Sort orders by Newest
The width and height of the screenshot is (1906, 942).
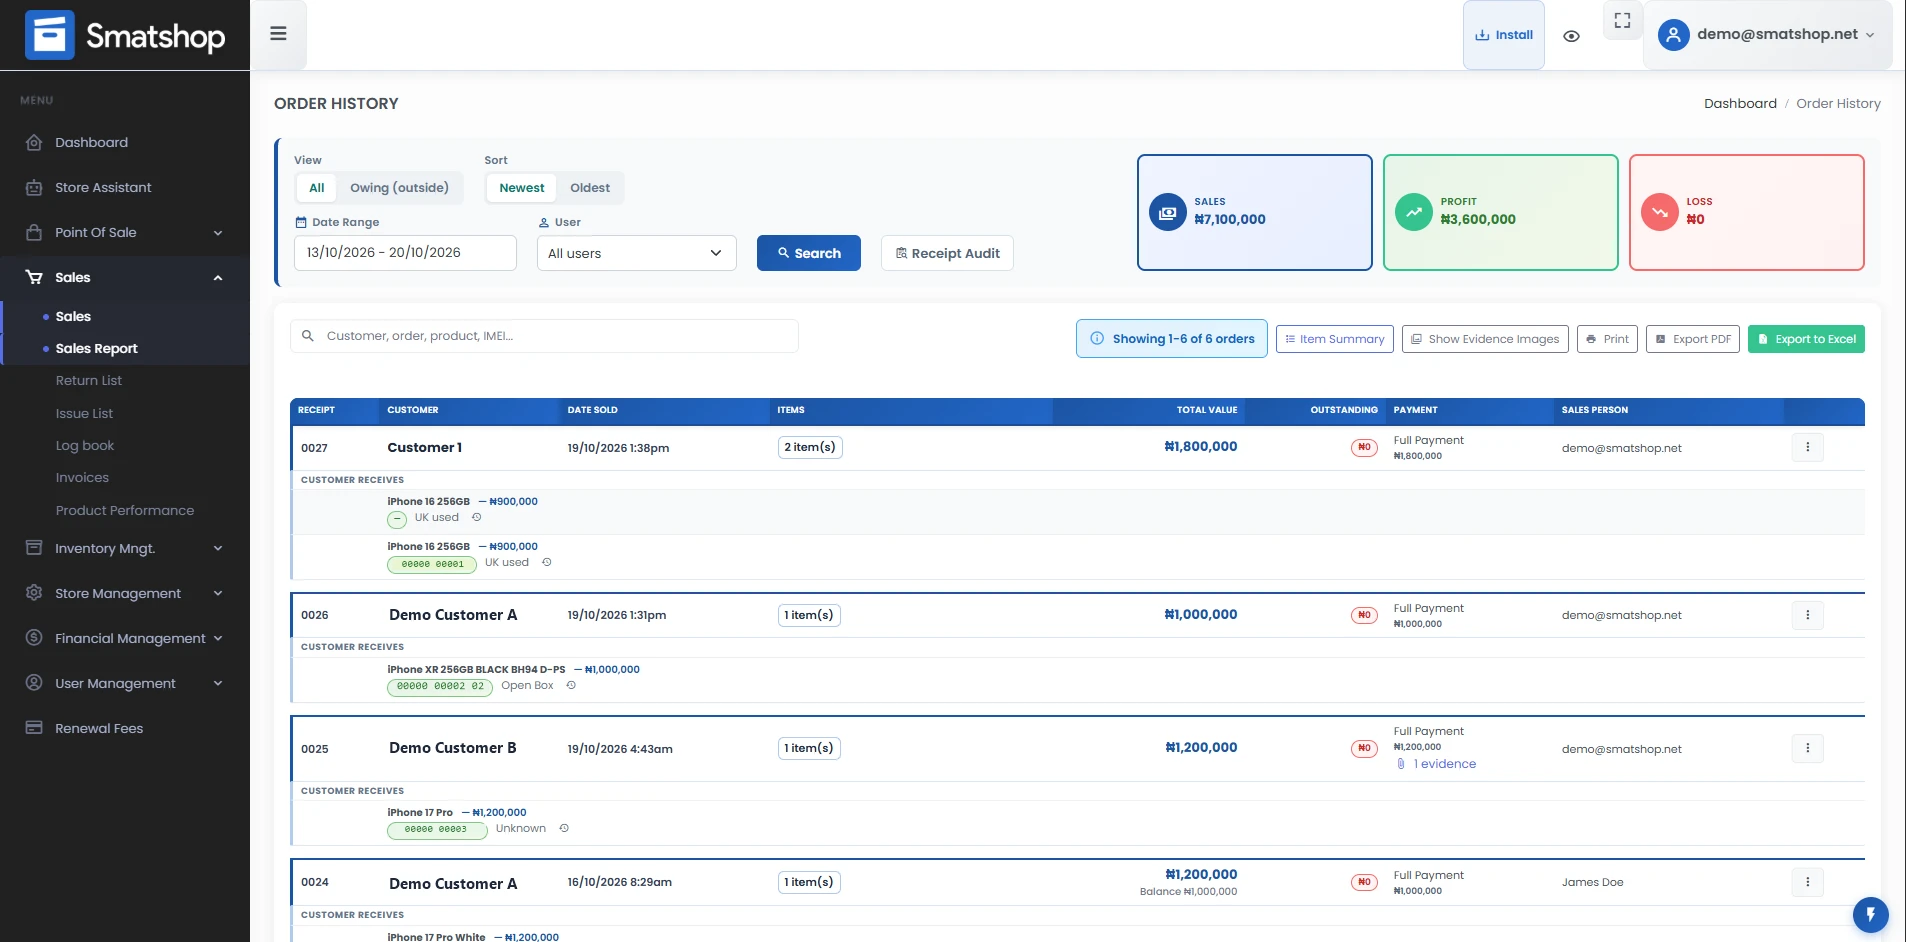pyautogui.click(x=522, y=188)
